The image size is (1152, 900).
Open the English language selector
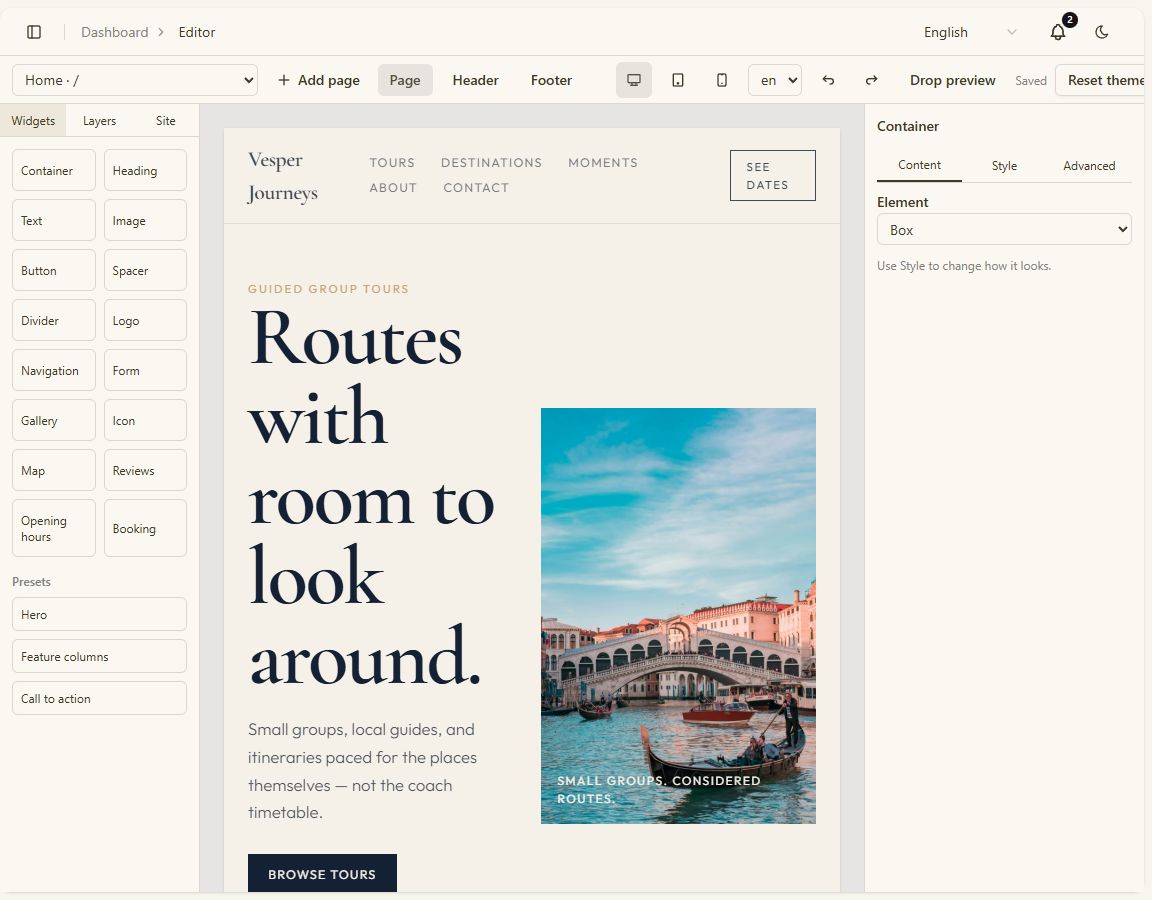[x=969, y=32]
